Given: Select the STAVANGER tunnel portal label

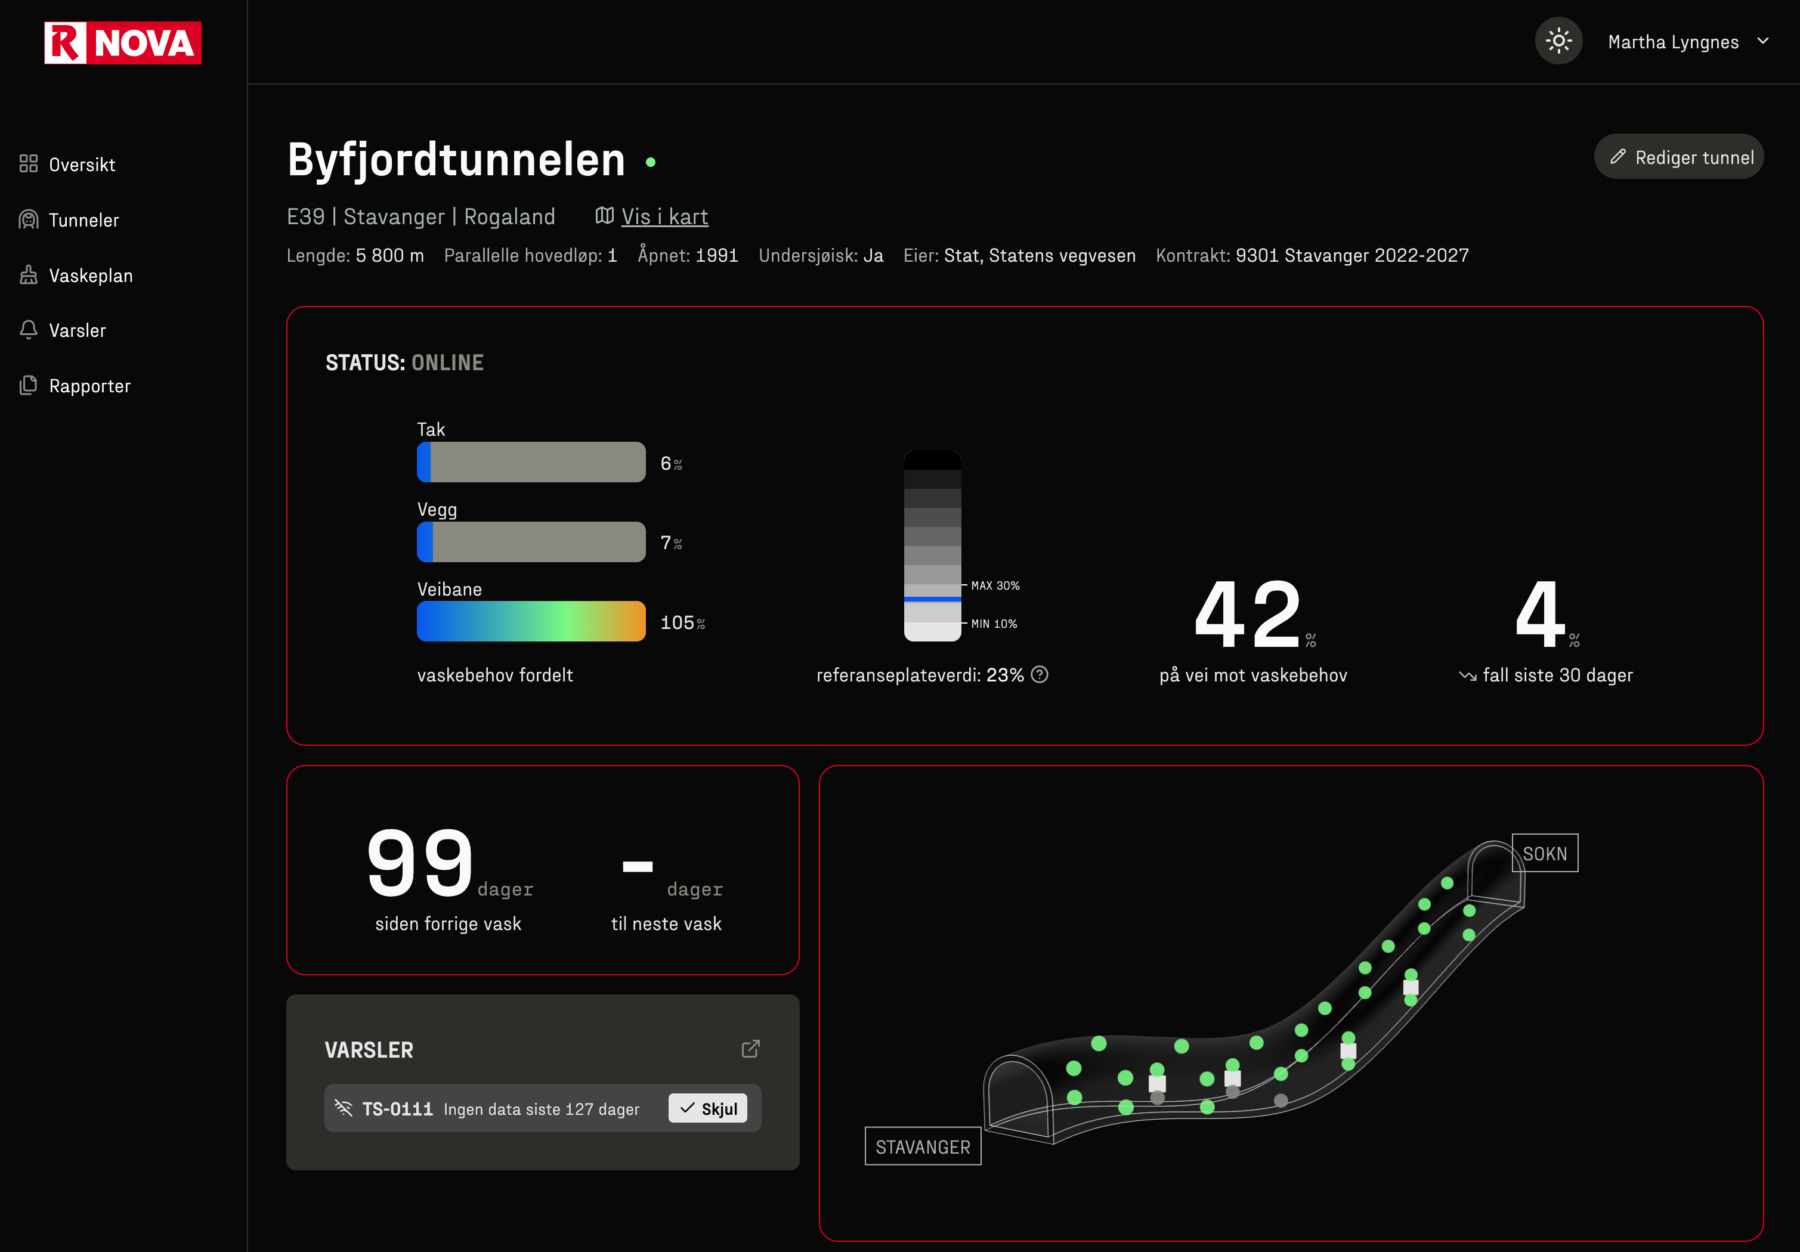Looking at the screenshot, I should click(922, 1147).
